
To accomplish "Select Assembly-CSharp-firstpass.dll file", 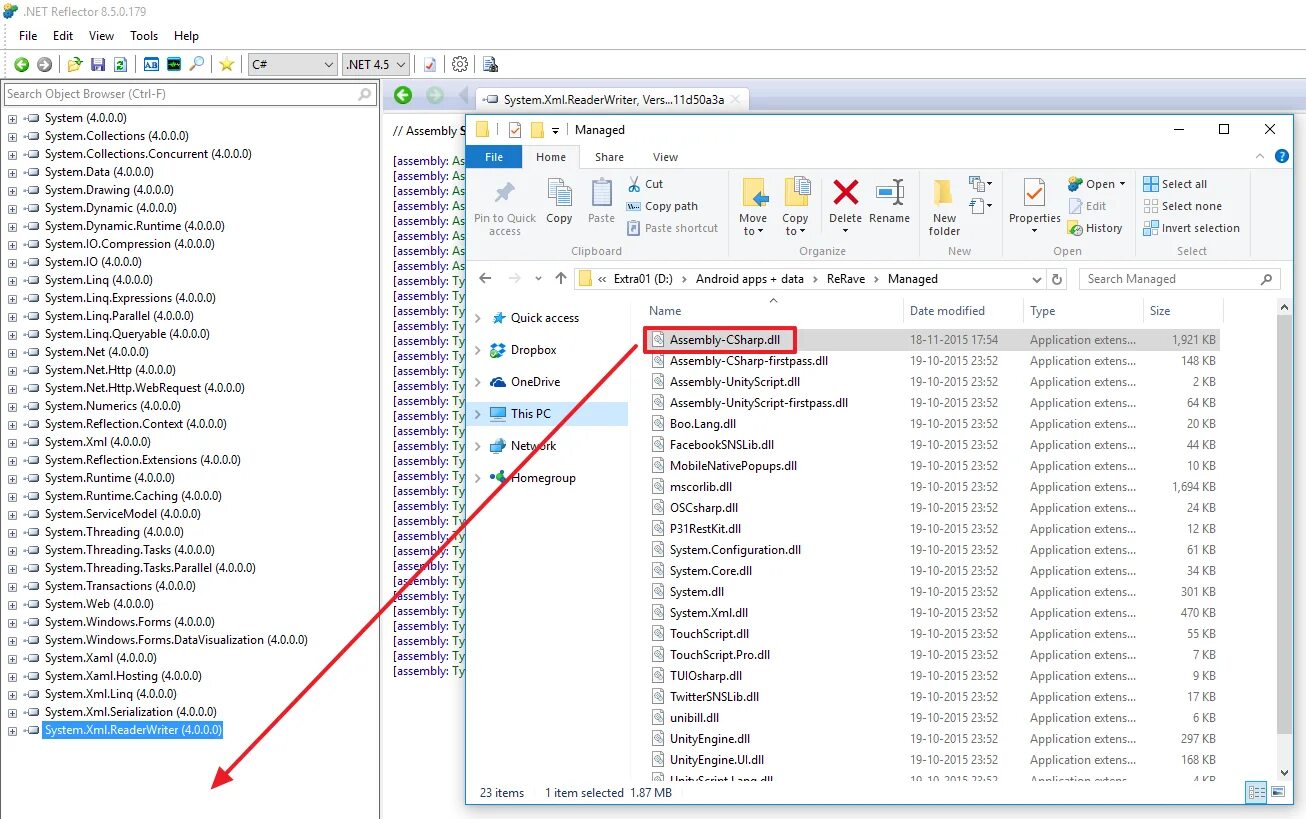I will coord(749,361).
